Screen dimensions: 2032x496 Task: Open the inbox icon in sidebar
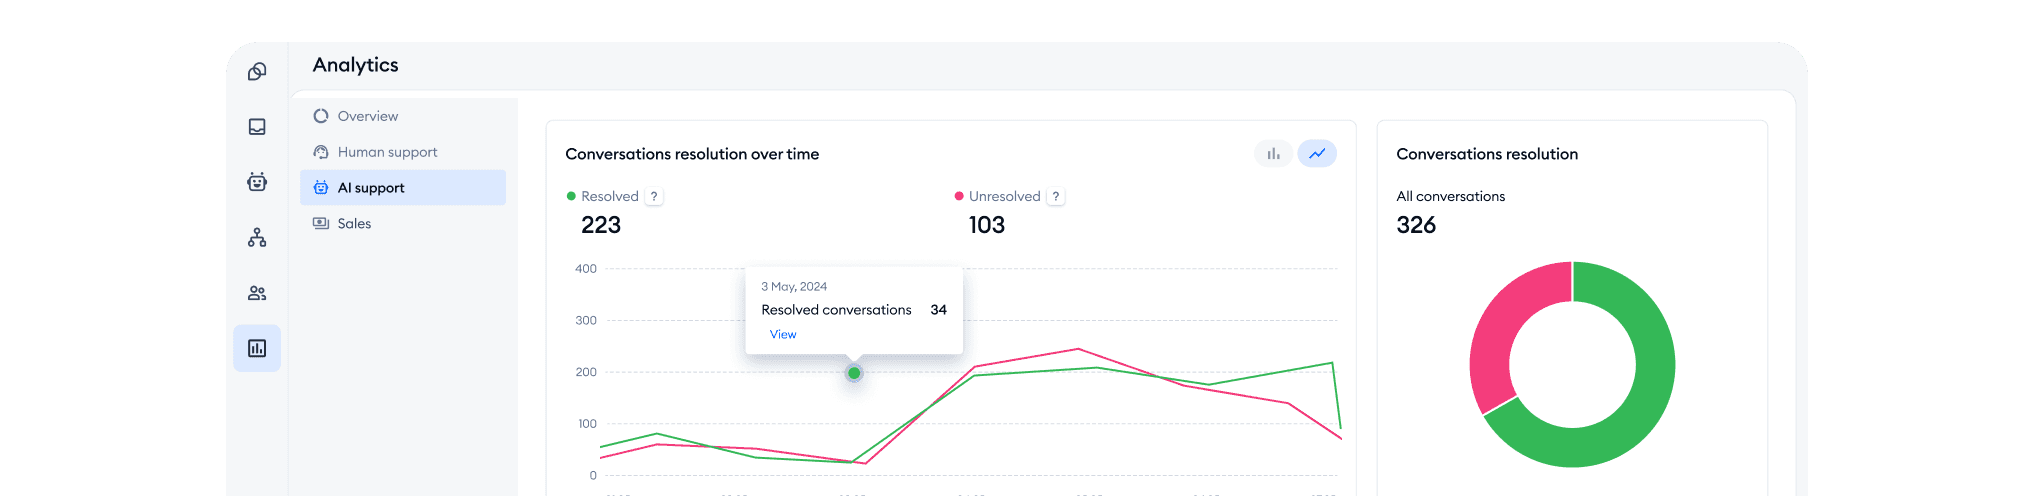257,127
